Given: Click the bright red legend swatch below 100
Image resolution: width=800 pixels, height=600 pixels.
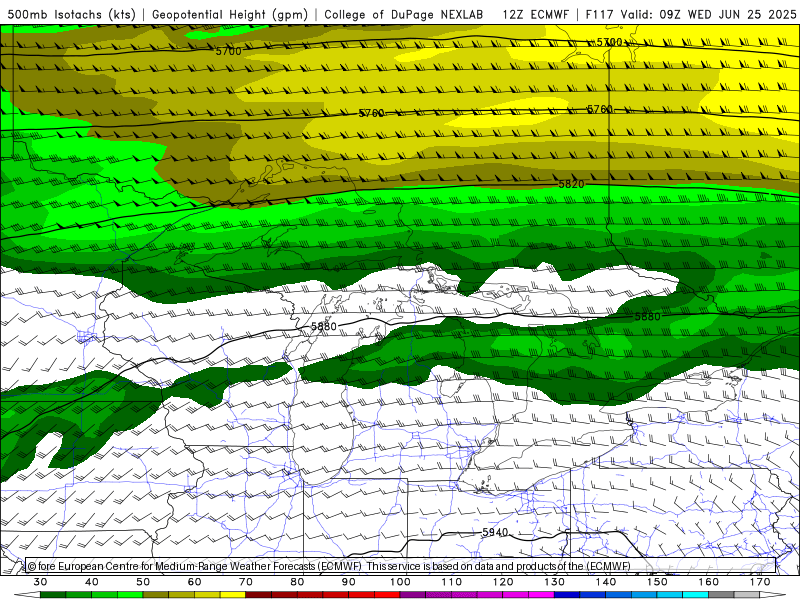Looking at the screenshot, I should click(387, 595).
